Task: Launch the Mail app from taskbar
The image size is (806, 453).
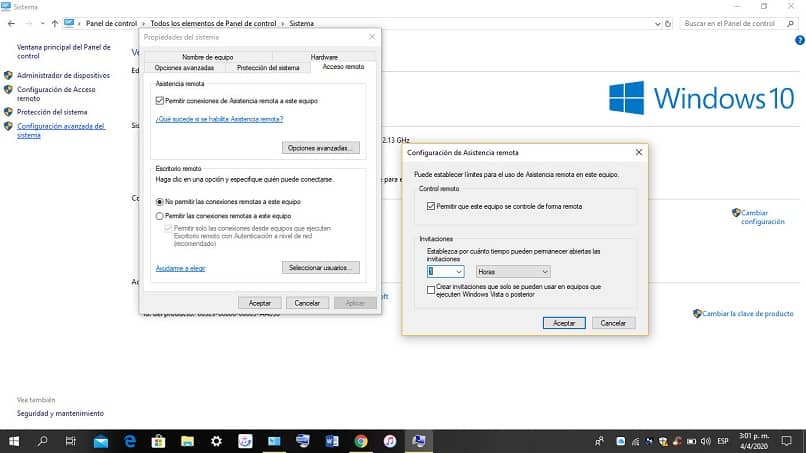Action: click(101, 441)
